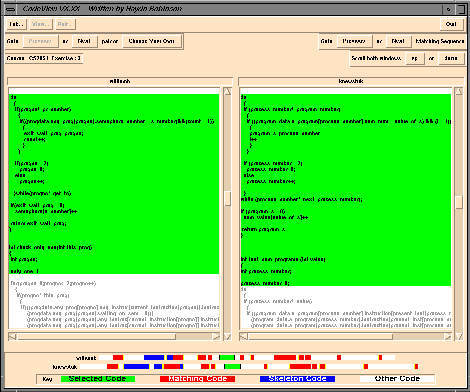Click the green Selected Code key swatch
Viewport: 470px width, 392px height.
(98, 379)
